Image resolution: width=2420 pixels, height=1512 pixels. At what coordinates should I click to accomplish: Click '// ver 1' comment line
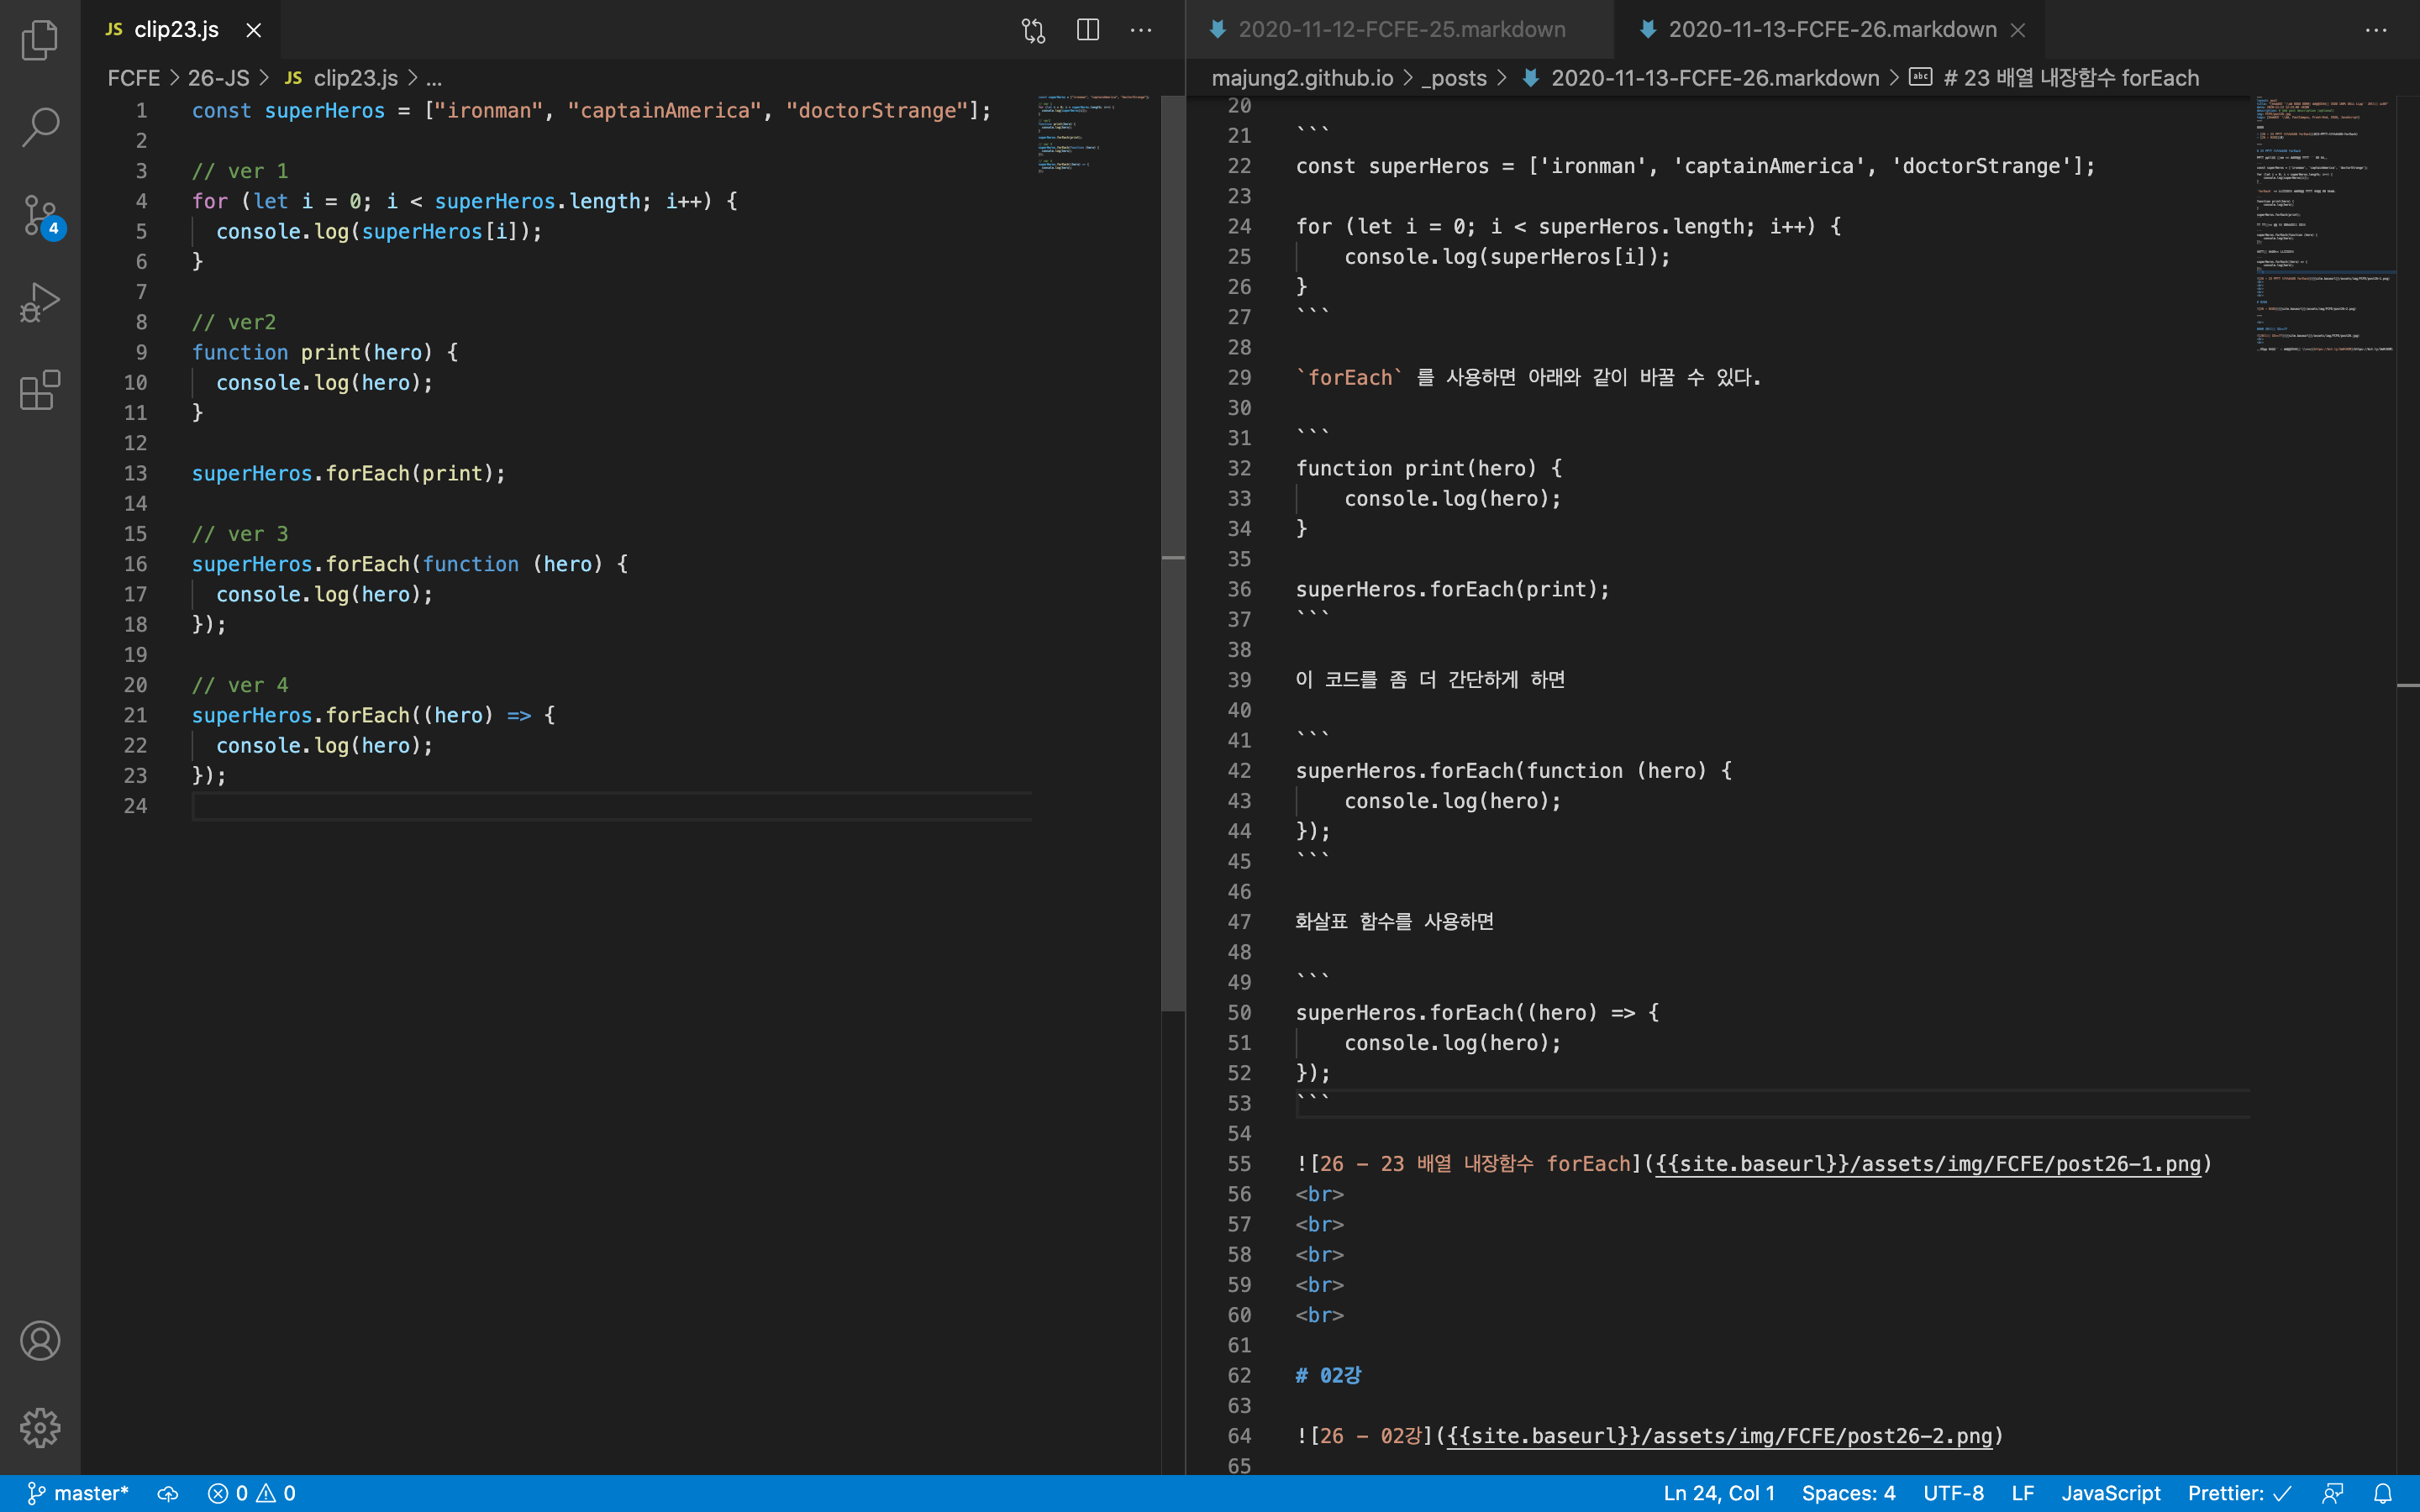coord(240,171)
